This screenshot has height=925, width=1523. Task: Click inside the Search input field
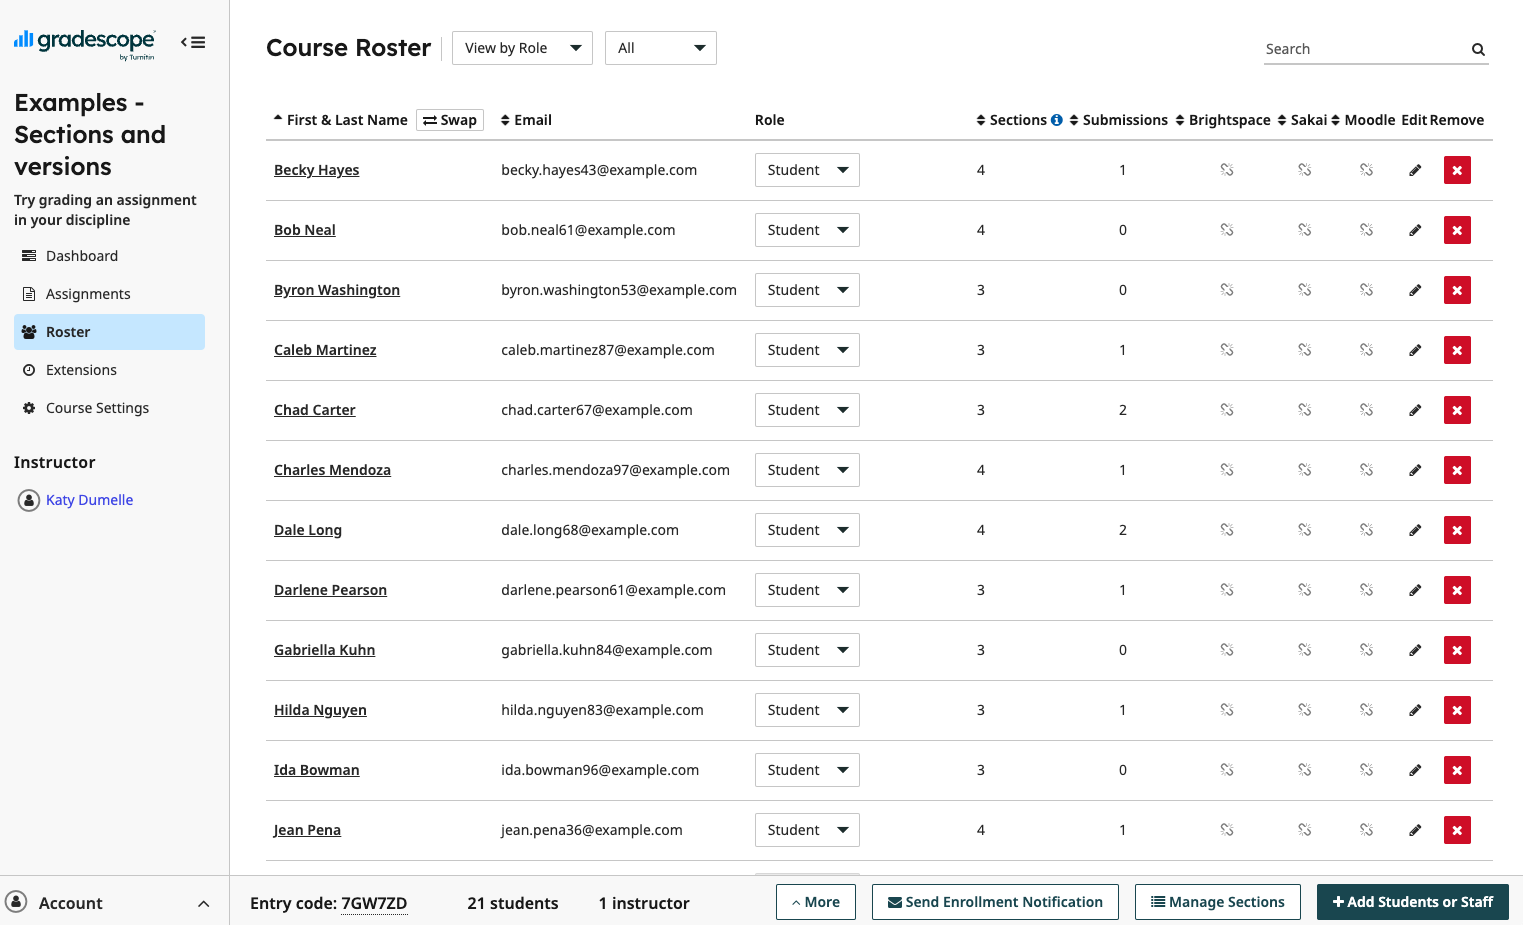(x=1350, y=48)
